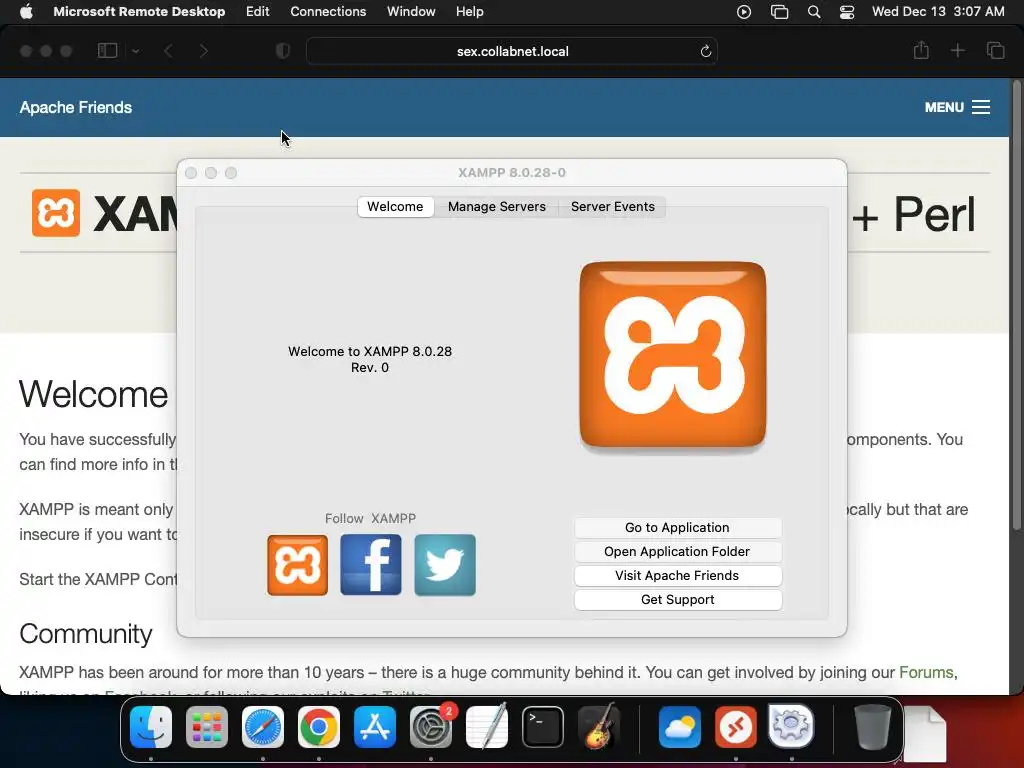Open the XAMPP follow icon in dialog

pyautogui.click(x=297, y=565)
